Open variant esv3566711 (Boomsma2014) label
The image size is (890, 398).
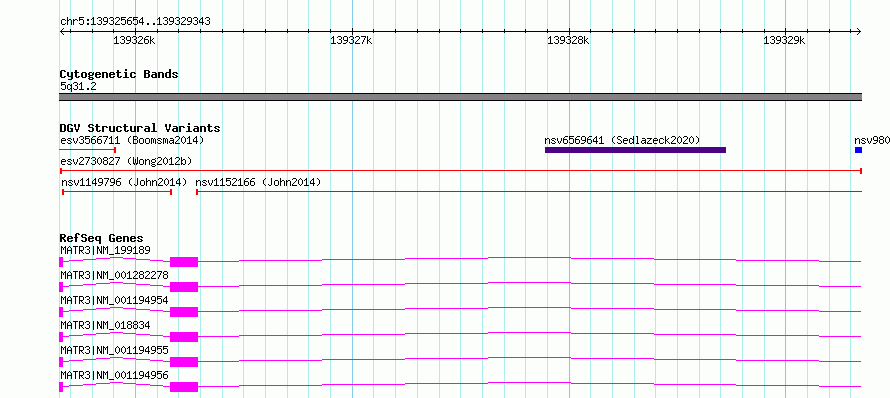[x=132, y=140]
